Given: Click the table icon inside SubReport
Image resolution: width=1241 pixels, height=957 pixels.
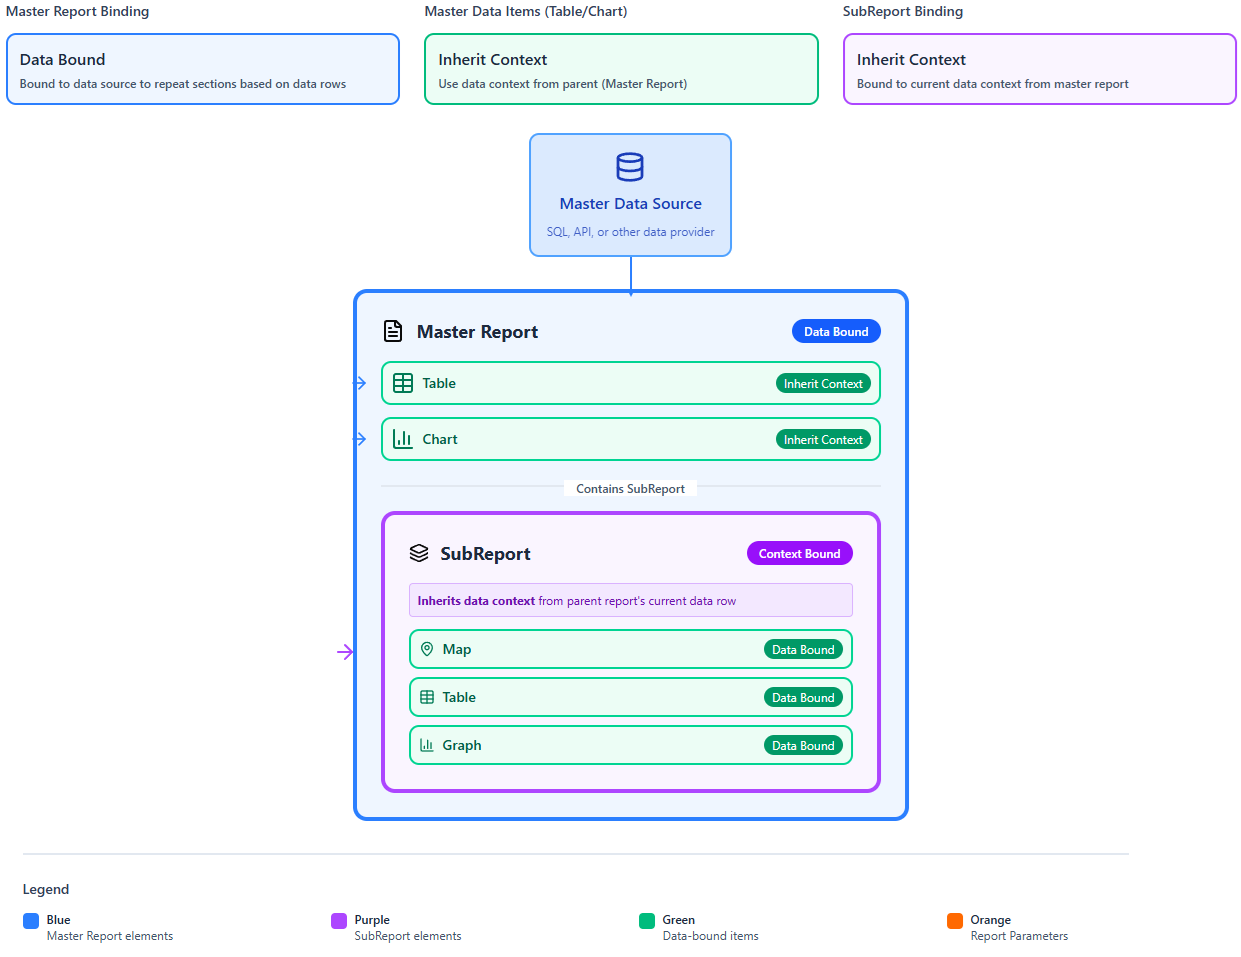Looking at the screenshot, I should [428, 697].
